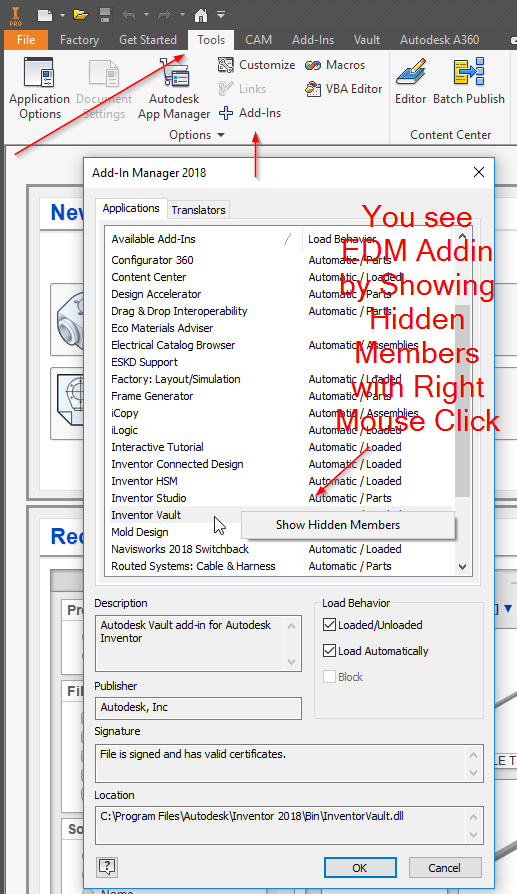Viewport: 517px width, 894px height.
Task: Start Batch Publish in Content Center
Action: 469,81
